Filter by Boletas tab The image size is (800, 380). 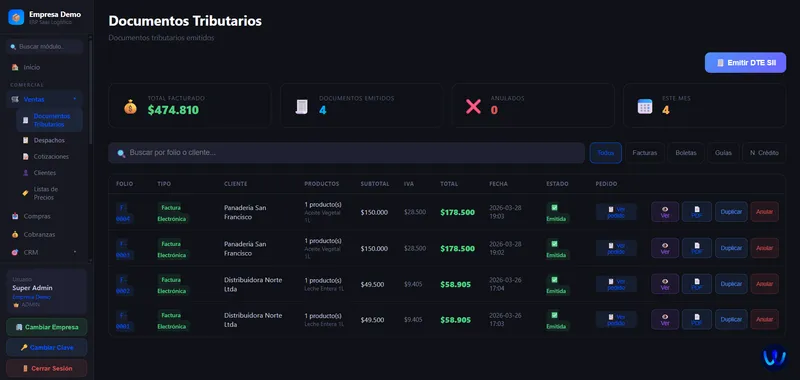[x=686, y=153]
